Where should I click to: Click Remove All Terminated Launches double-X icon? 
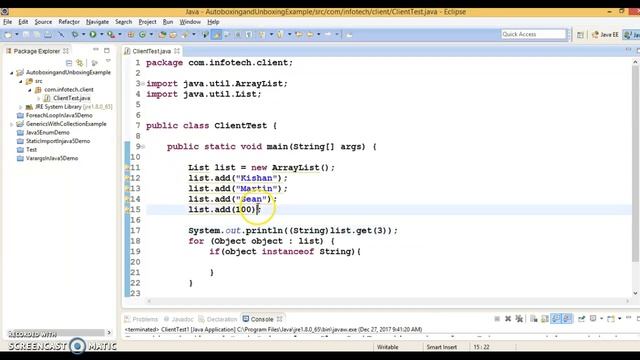coord(519,319)
